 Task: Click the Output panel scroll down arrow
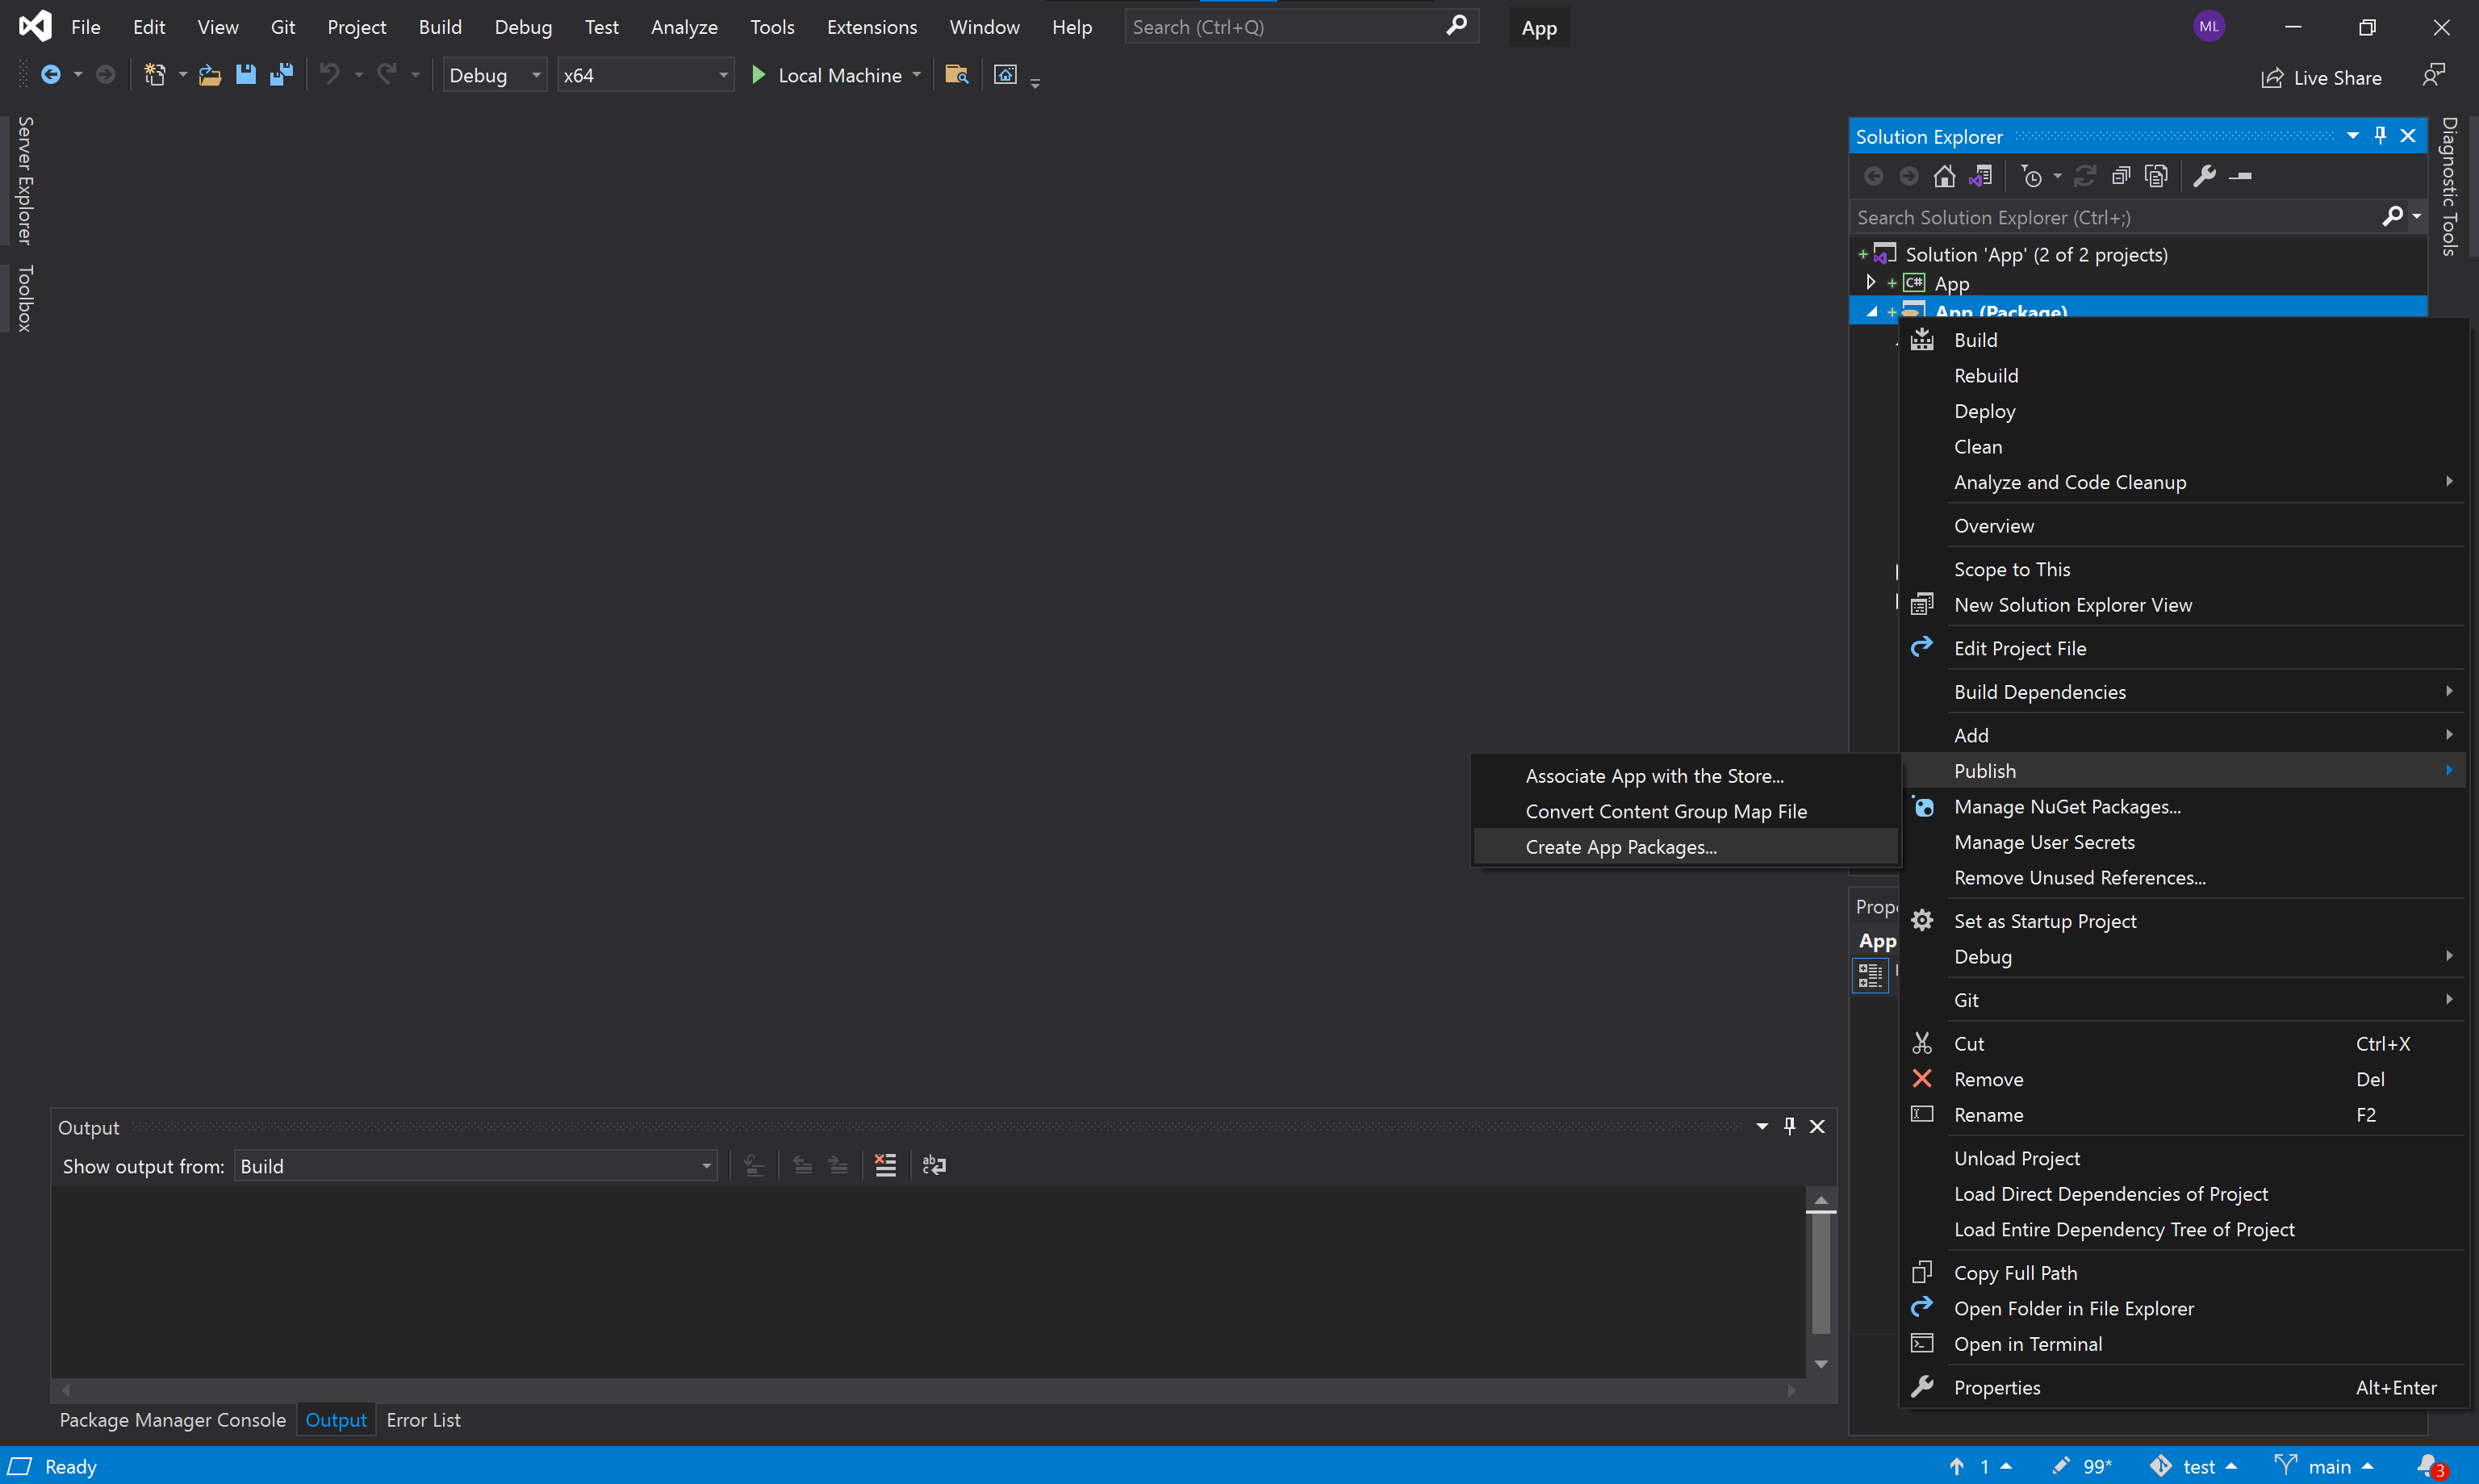[x=1821, y=1364]
